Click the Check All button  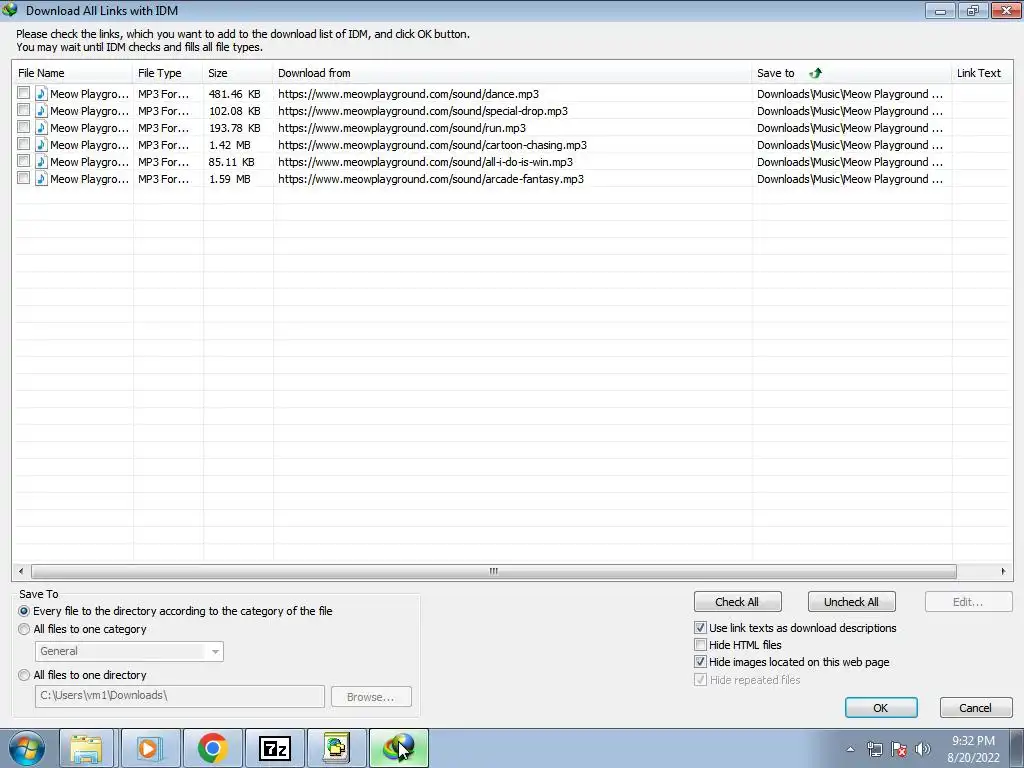click(x=737, y=601)
